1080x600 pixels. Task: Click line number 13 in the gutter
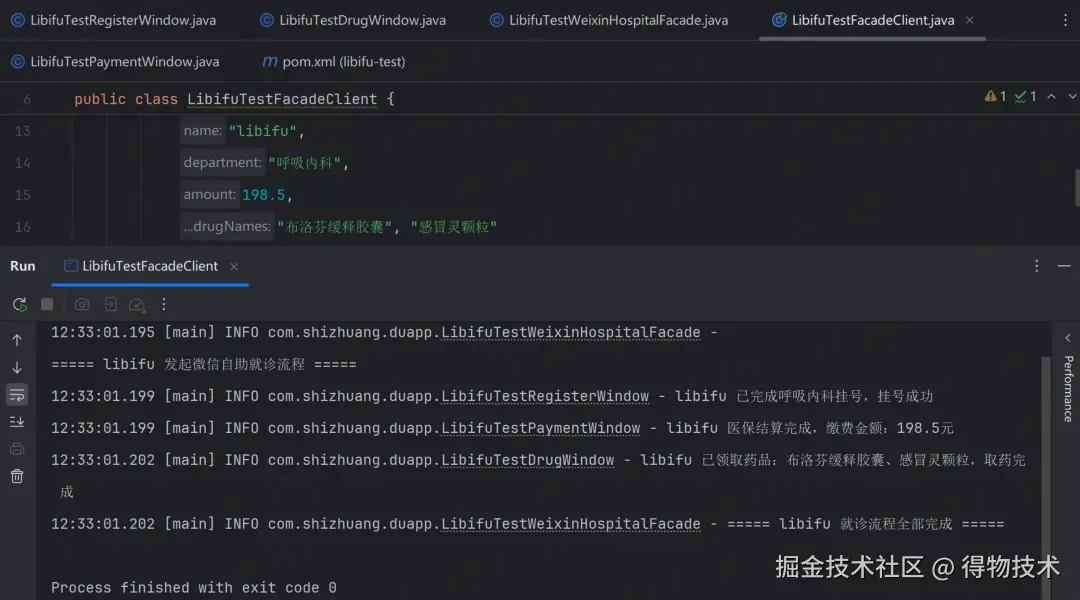[23, 131]
